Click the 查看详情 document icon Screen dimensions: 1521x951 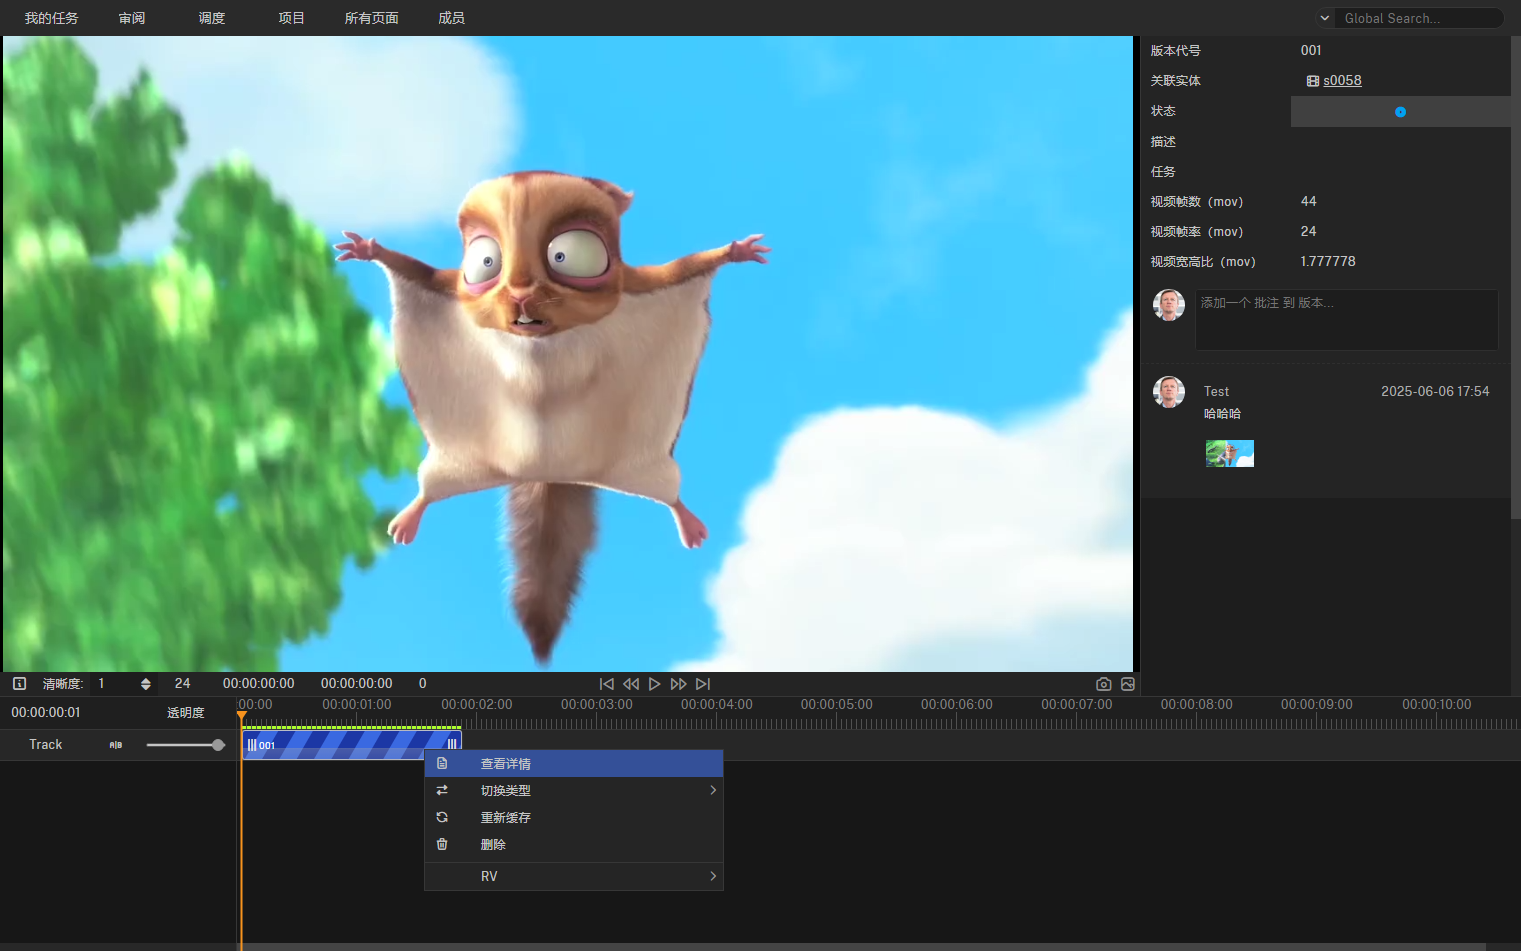point(442,763)
